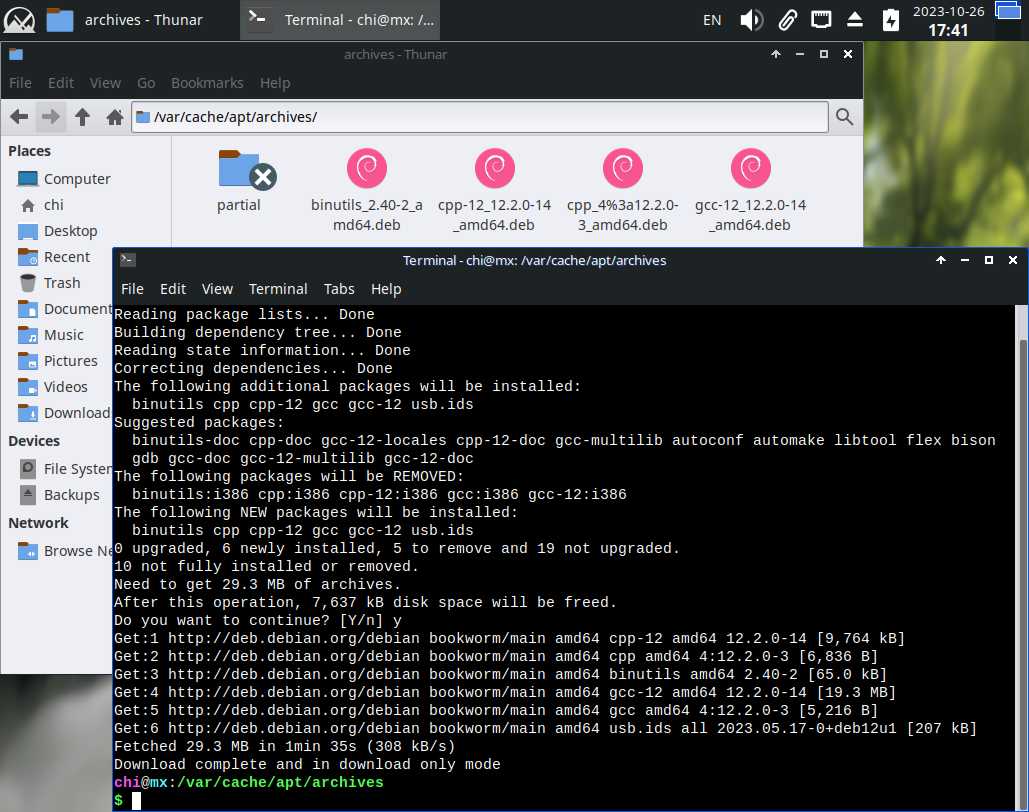Open the EN keyboard layout indicator
Screen dimensions: 1029x812
pos(712,20)
